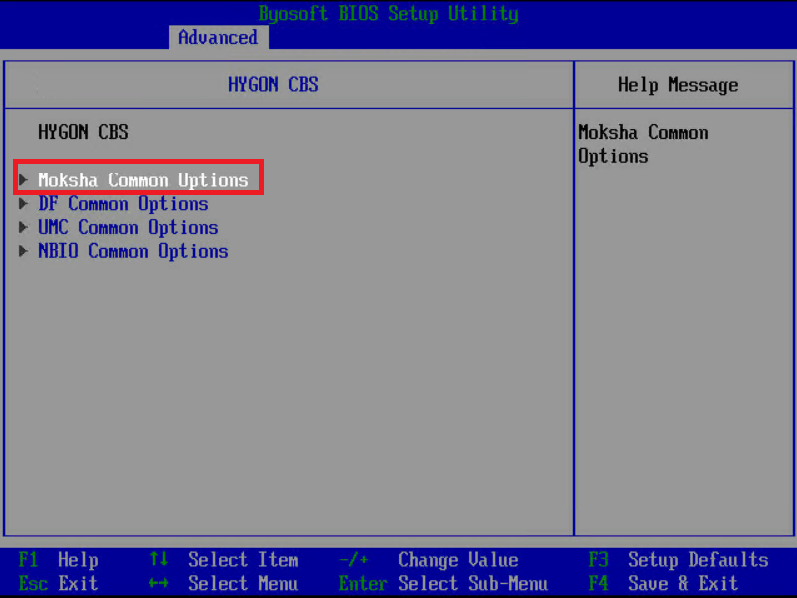Click arrow beside UMC Common Options
The image size is (797, 598).
(23, 227)
